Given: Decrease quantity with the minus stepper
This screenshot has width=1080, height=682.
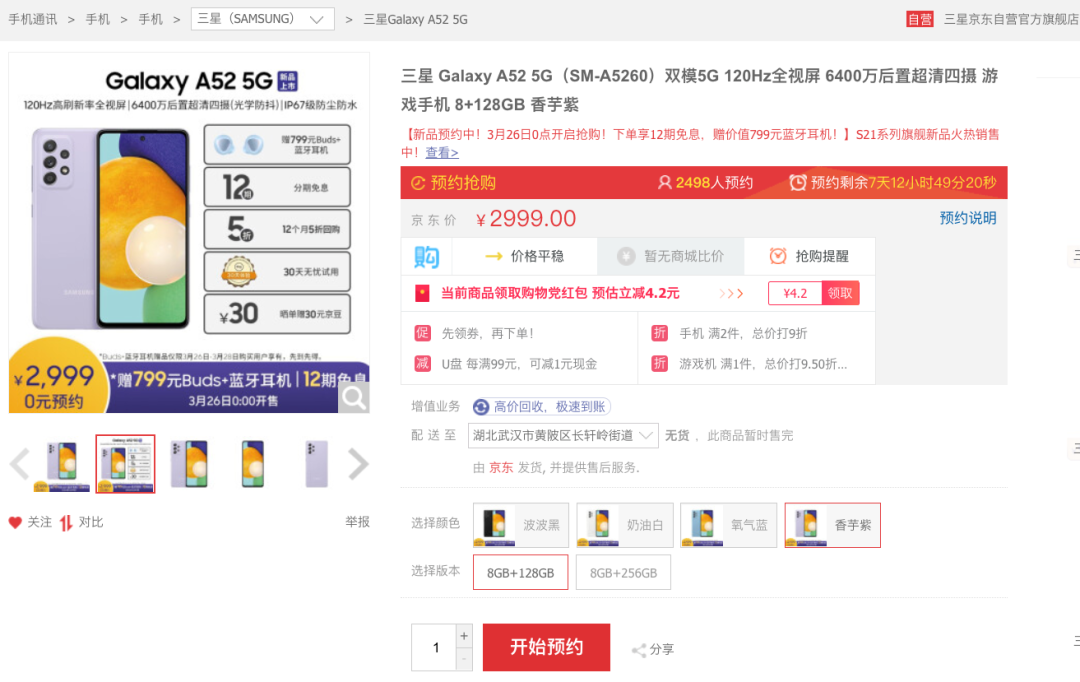Looking at the screenshot, I should coord(464,659).
